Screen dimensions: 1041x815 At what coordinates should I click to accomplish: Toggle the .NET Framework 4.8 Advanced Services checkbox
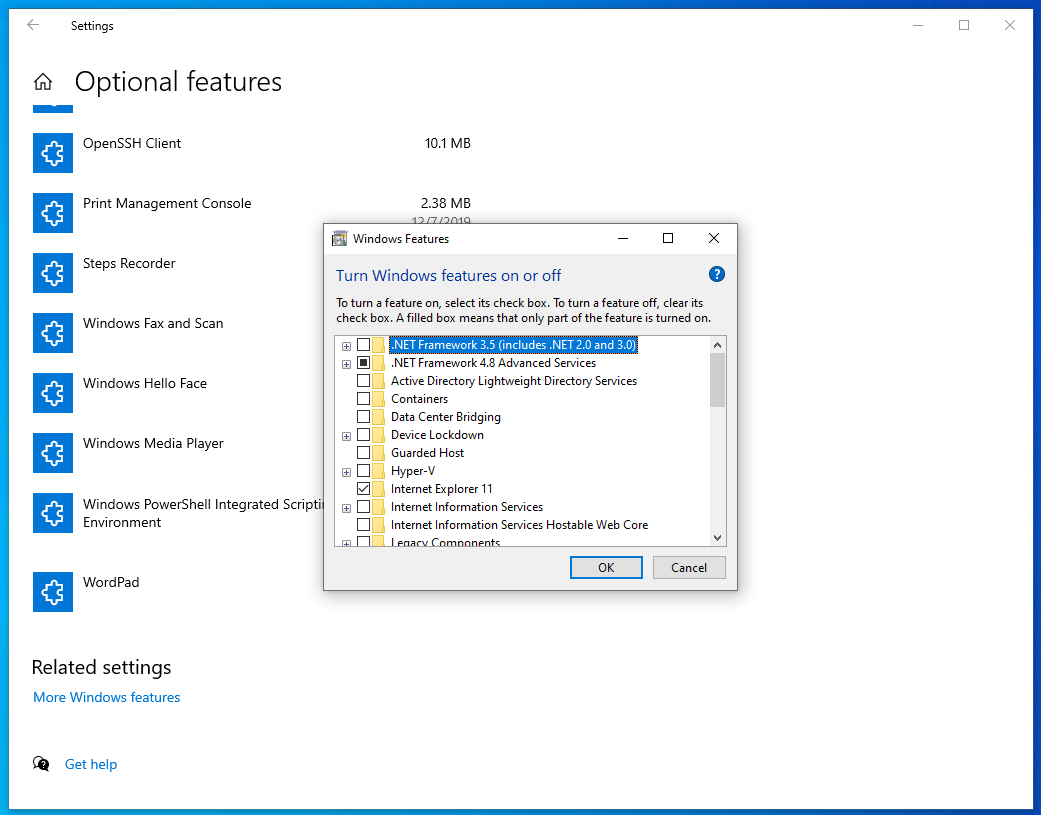363,362
